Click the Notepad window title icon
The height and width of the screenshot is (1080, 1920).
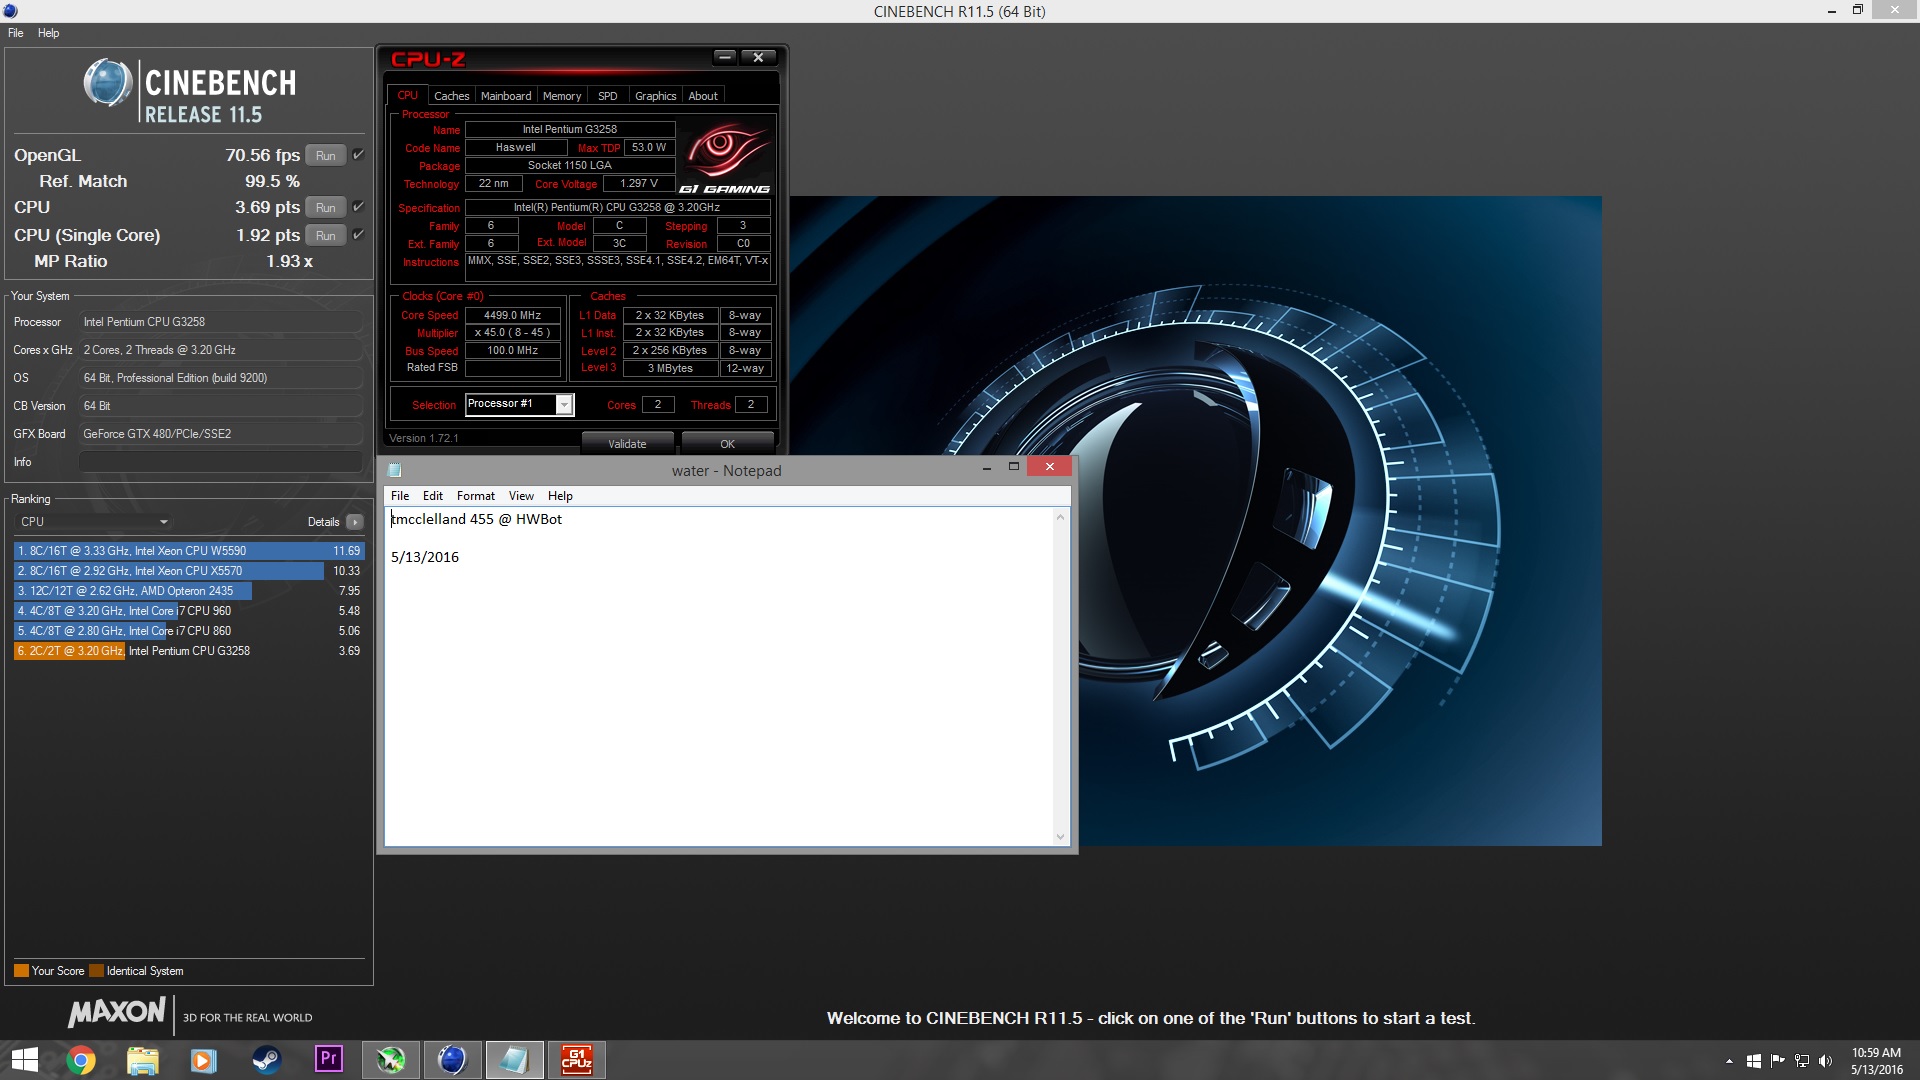pyautogui.click(x=395, y=470)
